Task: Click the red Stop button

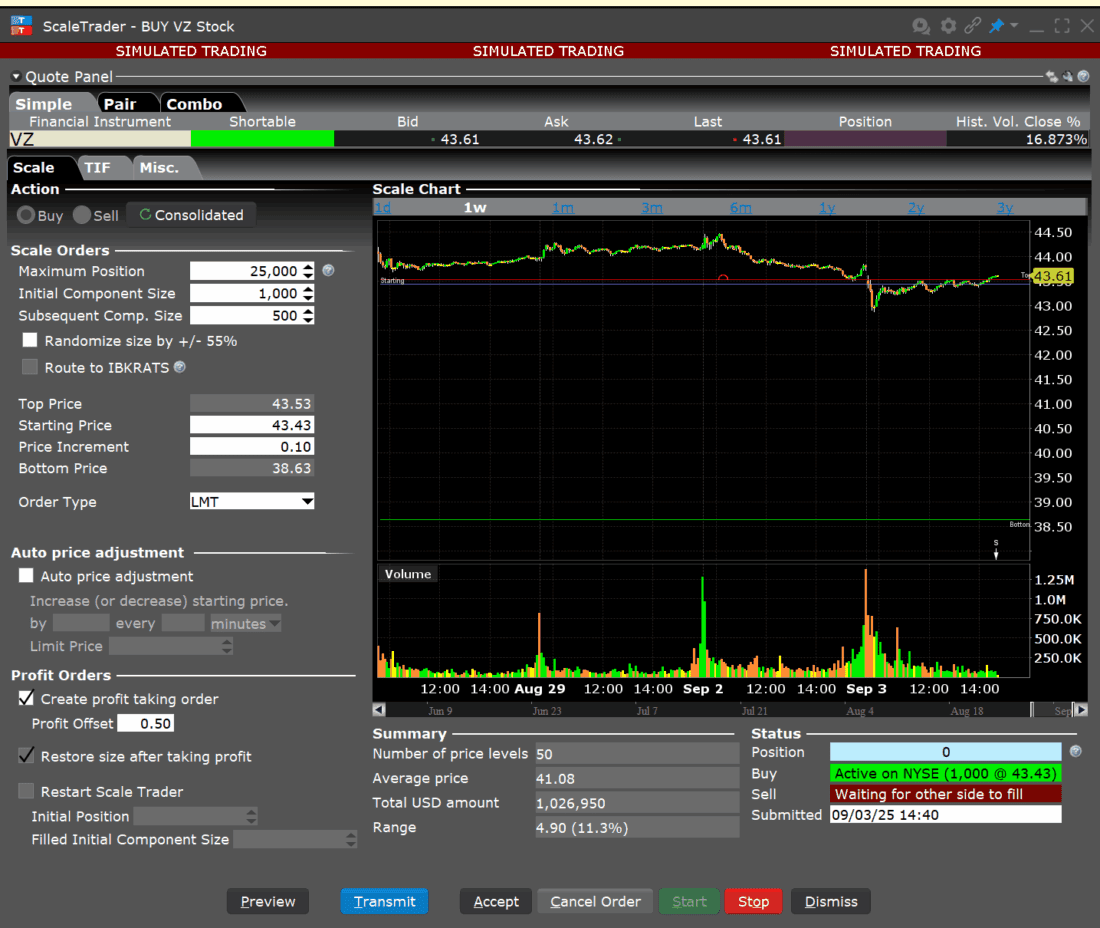Action: [753, 901]
